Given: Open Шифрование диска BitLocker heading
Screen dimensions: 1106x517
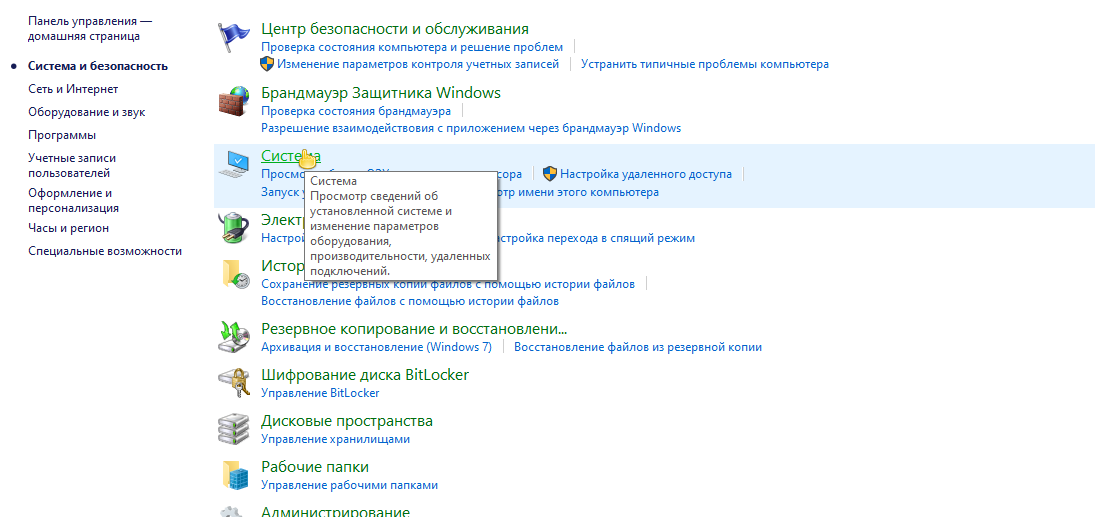Looking at the screenshot, I should pyautogui.click(x=365, y=375).
